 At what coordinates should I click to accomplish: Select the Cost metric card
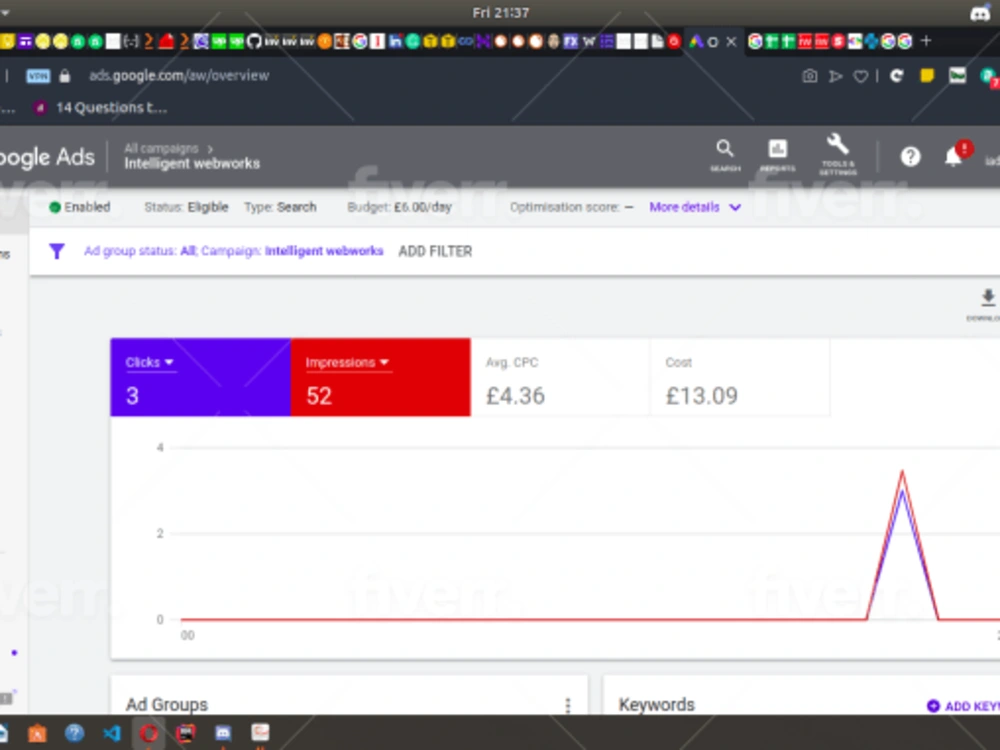(740, 378)
